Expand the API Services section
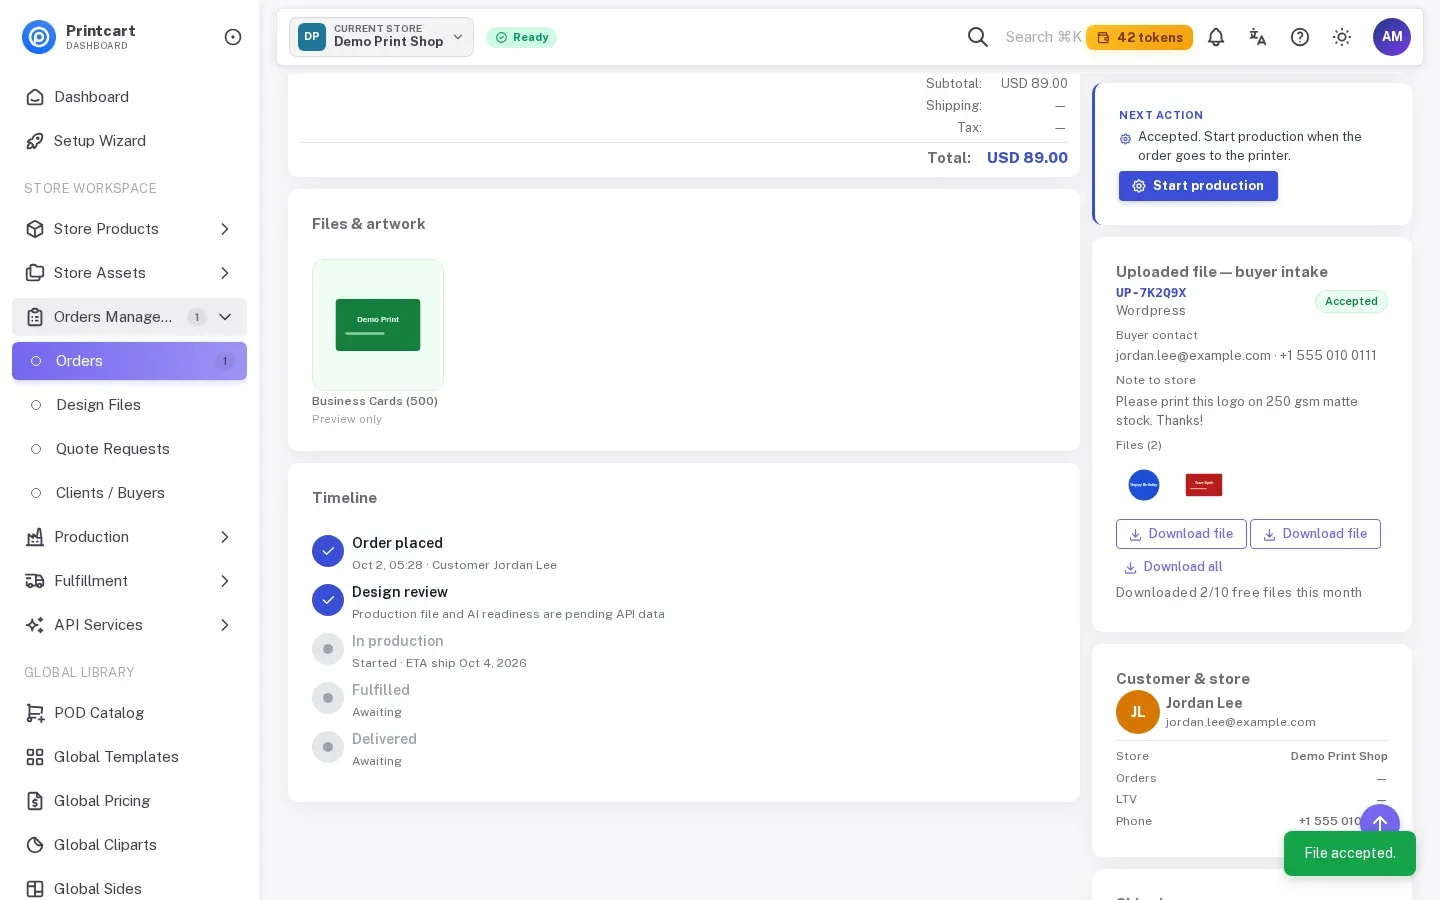This screenshot has height=900, width=1440. [129, 625]
